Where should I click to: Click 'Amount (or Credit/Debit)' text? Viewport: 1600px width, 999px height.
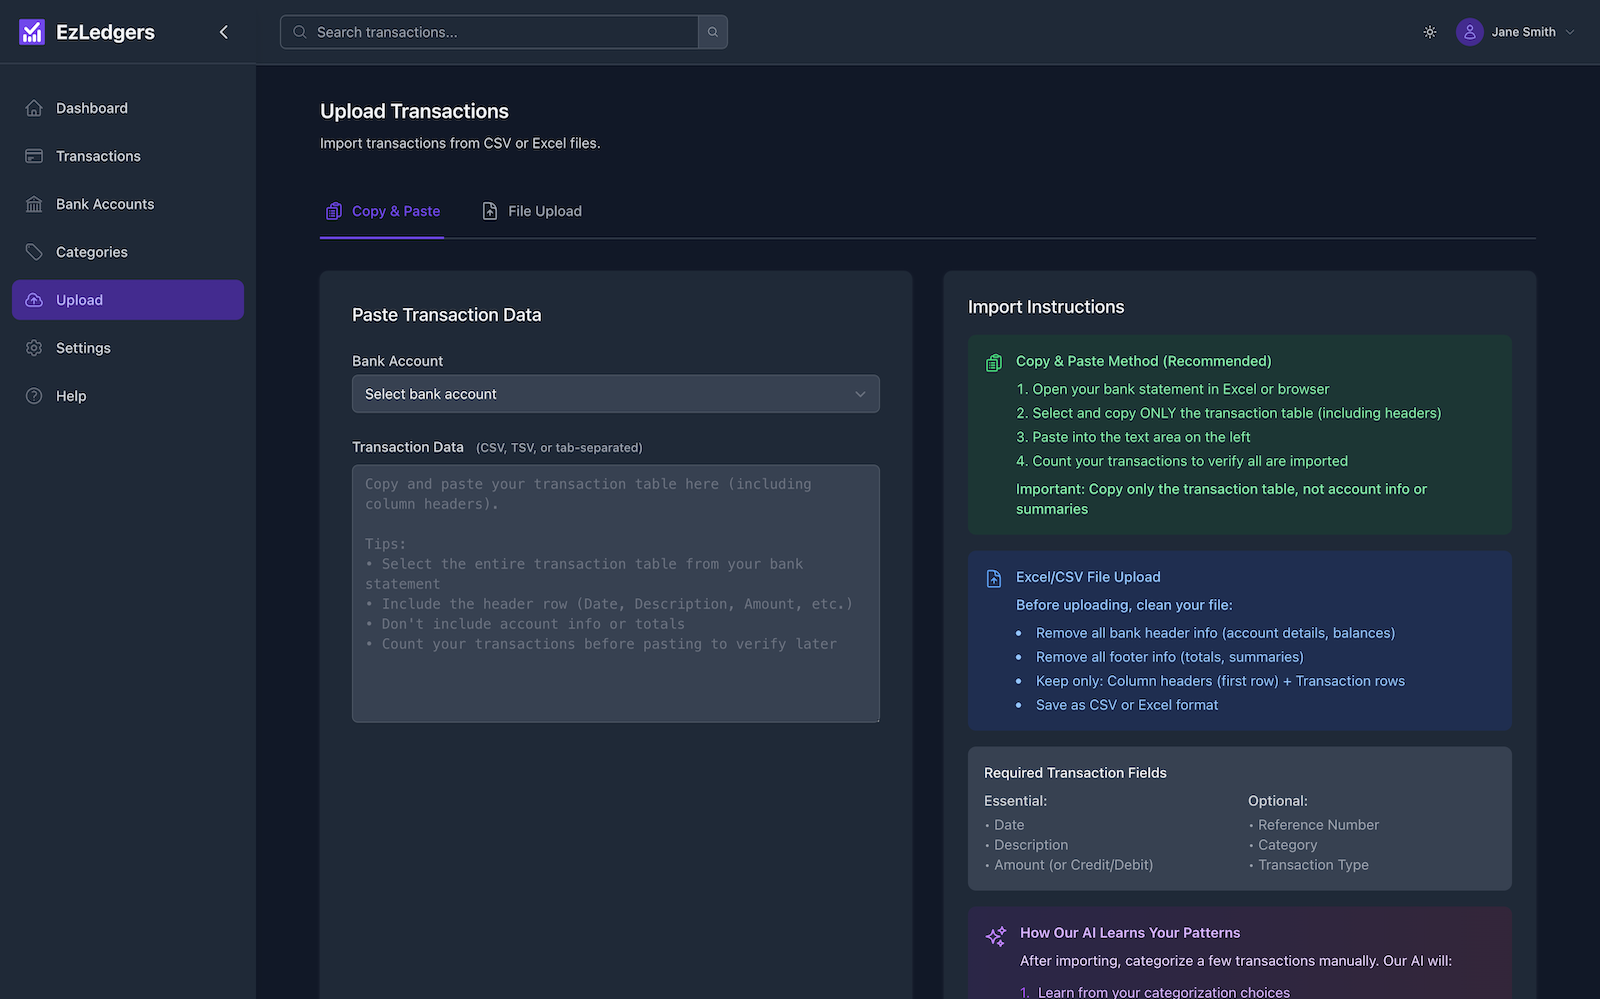pyautogui.click(x=1073, y=865)
